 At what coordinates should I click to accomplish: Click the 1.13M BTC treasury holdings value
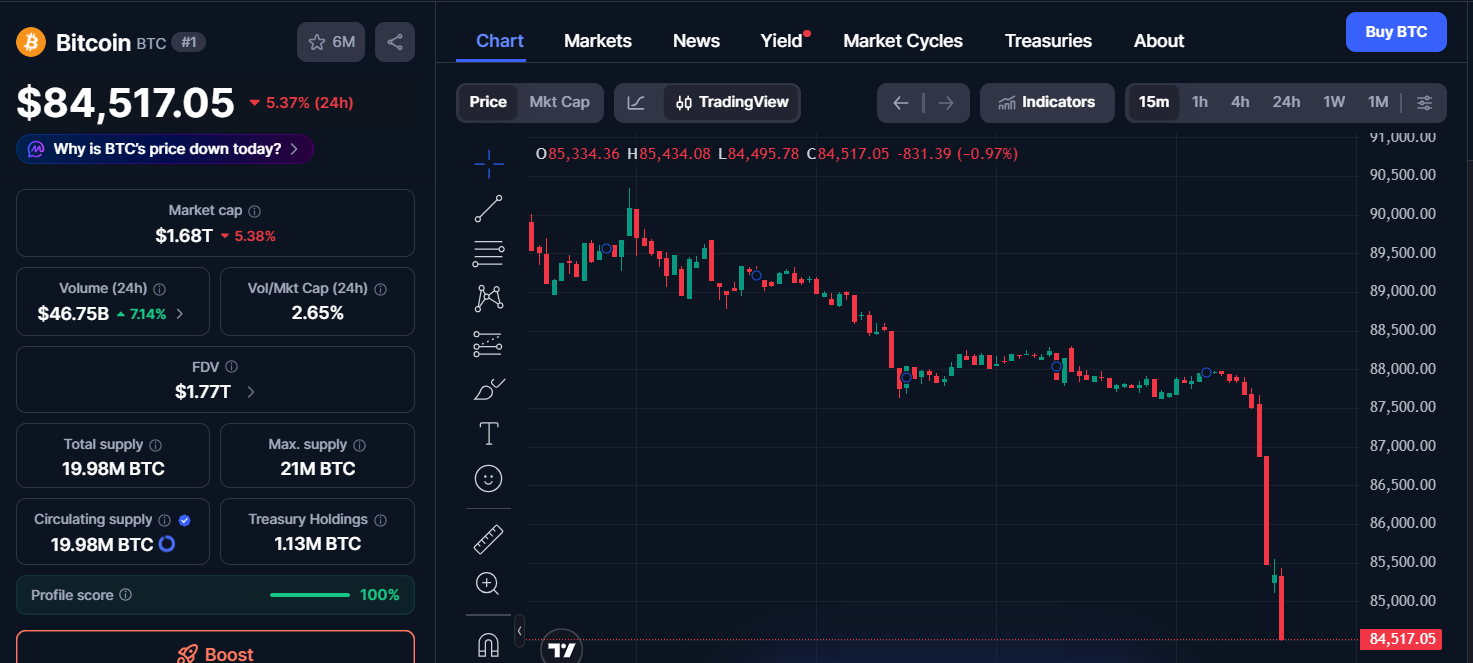coord(317,544)
